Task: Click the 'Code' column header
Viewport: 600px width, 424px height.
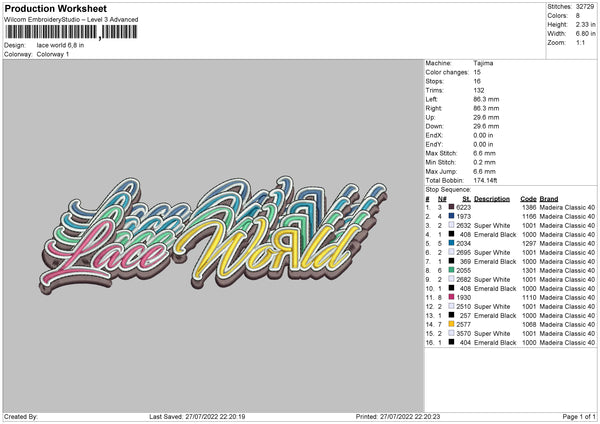Action: coord(528,199)
